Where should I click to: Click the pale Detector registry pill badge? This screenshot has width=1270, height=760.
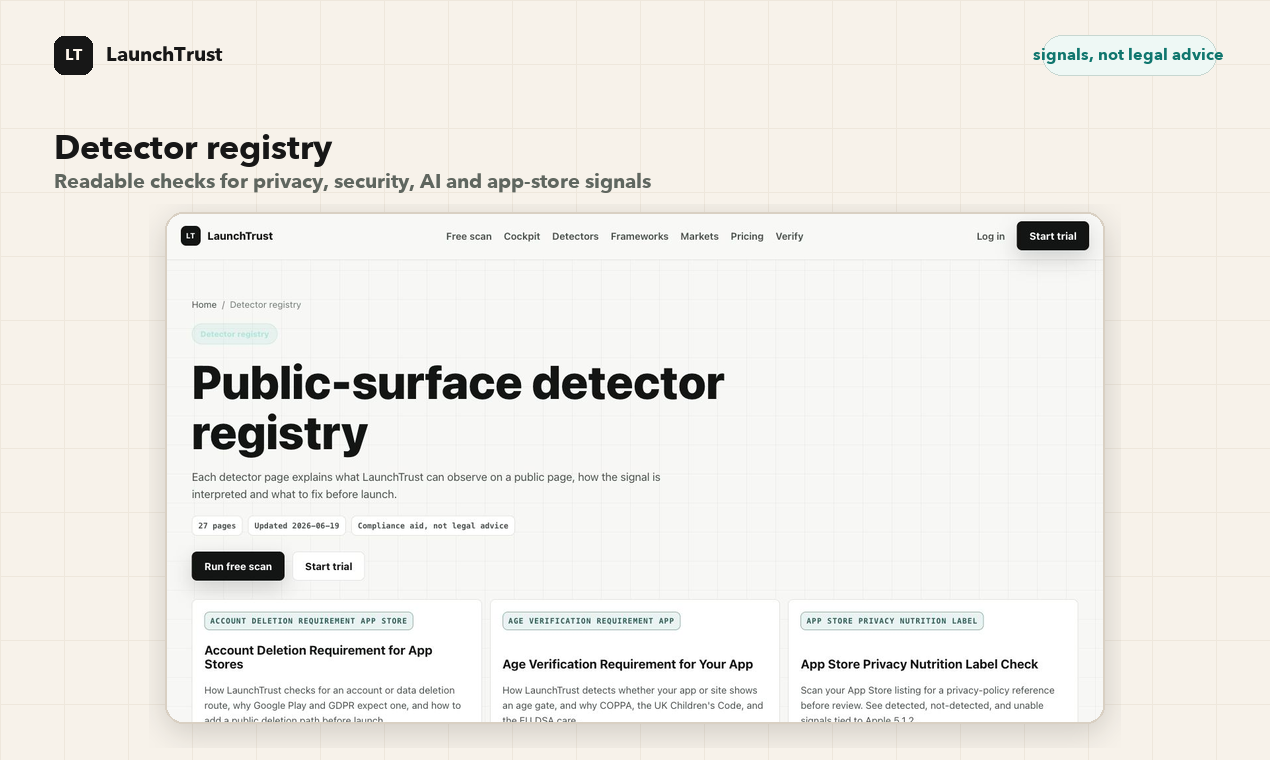[x=235, y=334]
